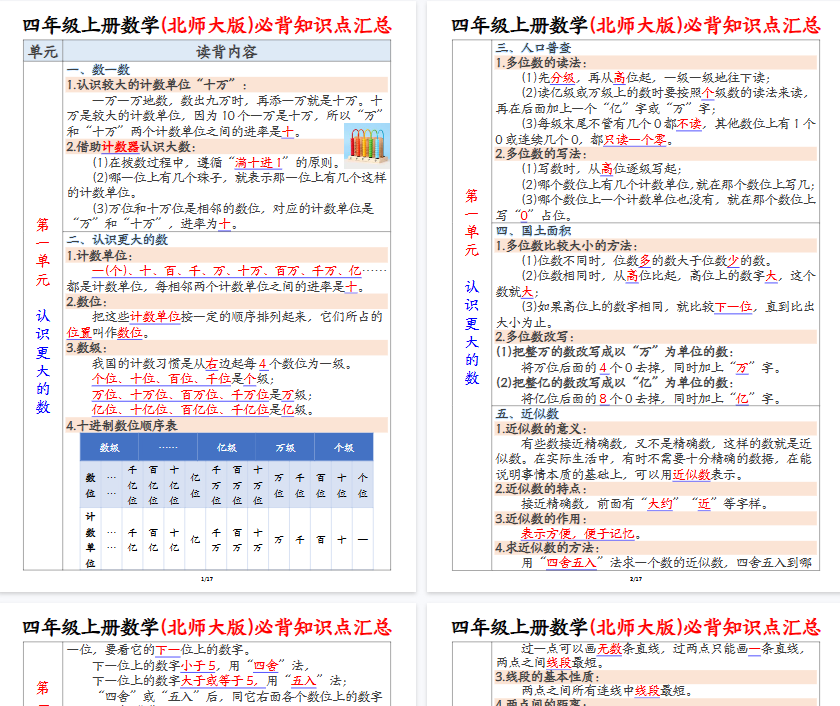Click the '计数单位' row label in table
This screenshot has height=706, width=840.
[91, 540]
